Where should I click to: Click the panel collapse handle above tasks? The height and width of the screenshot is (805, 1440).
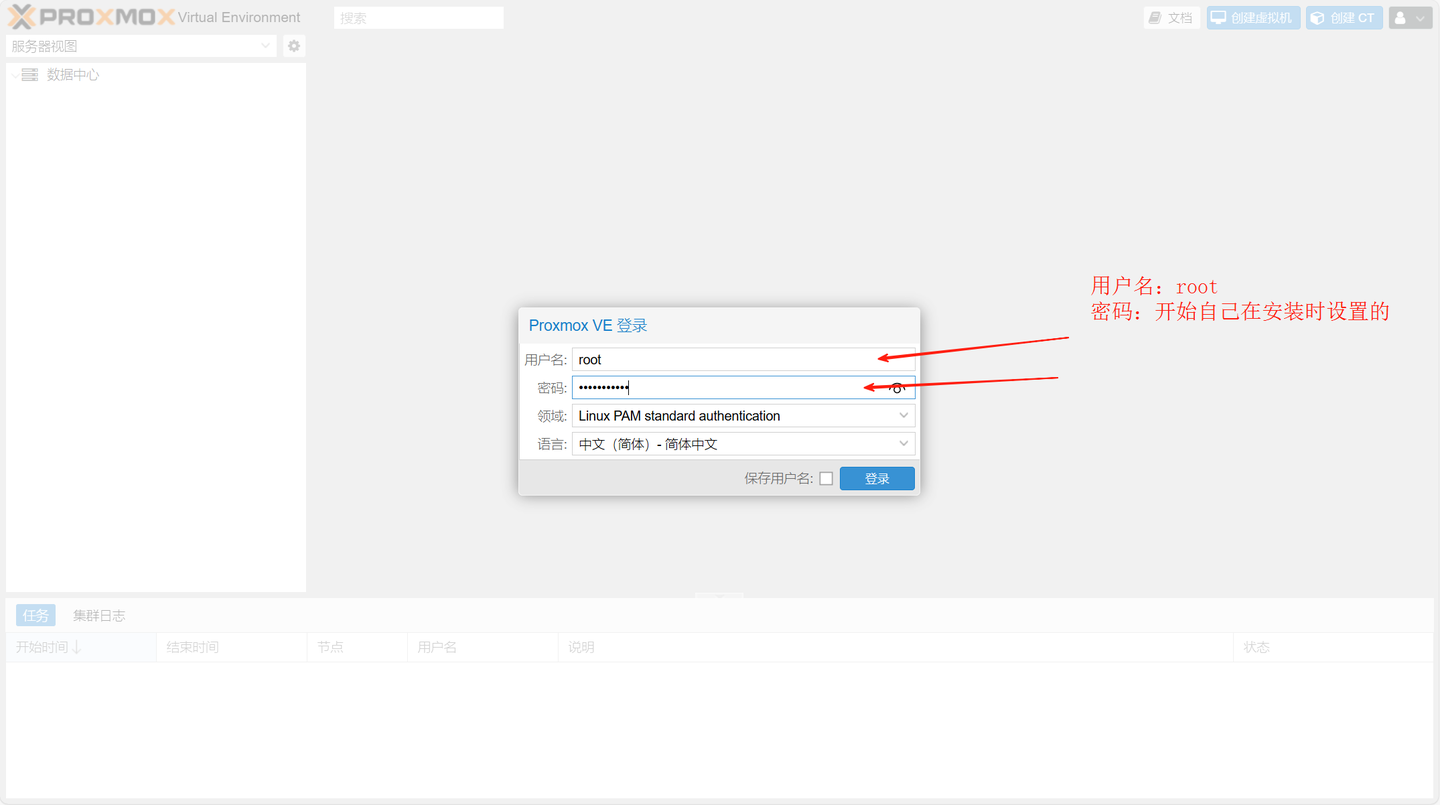719,595
